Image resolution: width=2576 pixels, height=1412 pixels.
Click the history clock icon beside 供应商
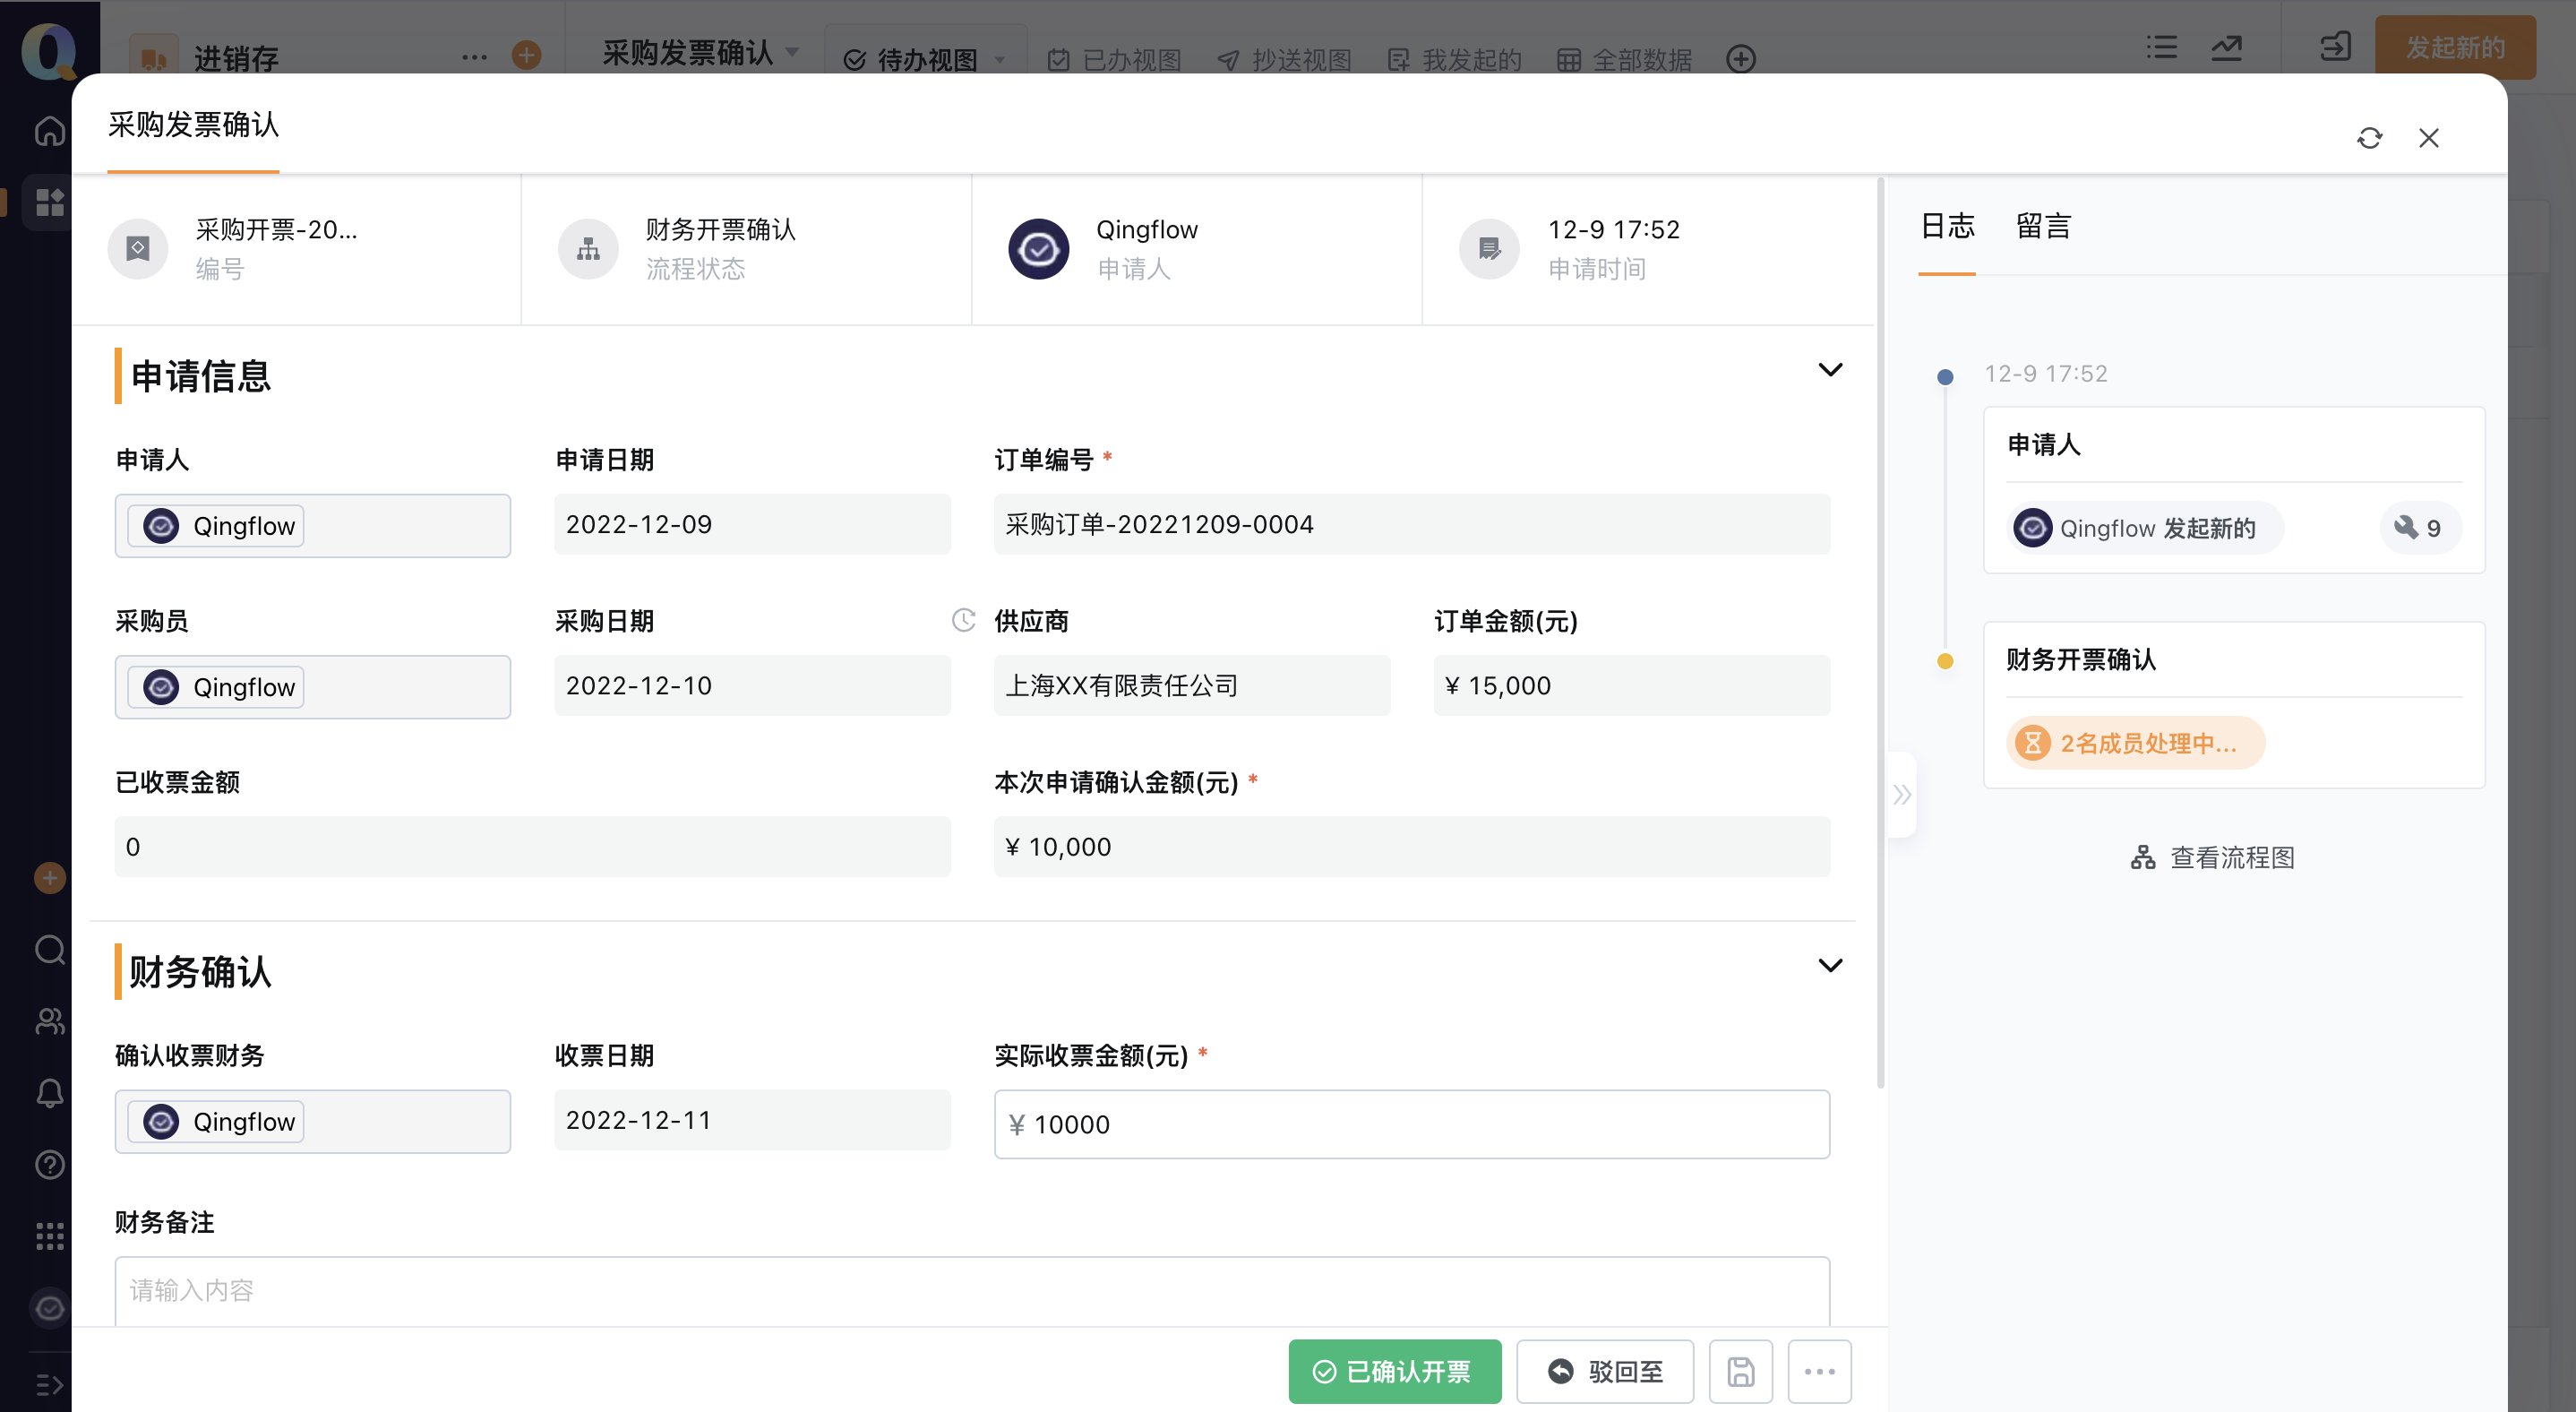[x=963, y=620]
